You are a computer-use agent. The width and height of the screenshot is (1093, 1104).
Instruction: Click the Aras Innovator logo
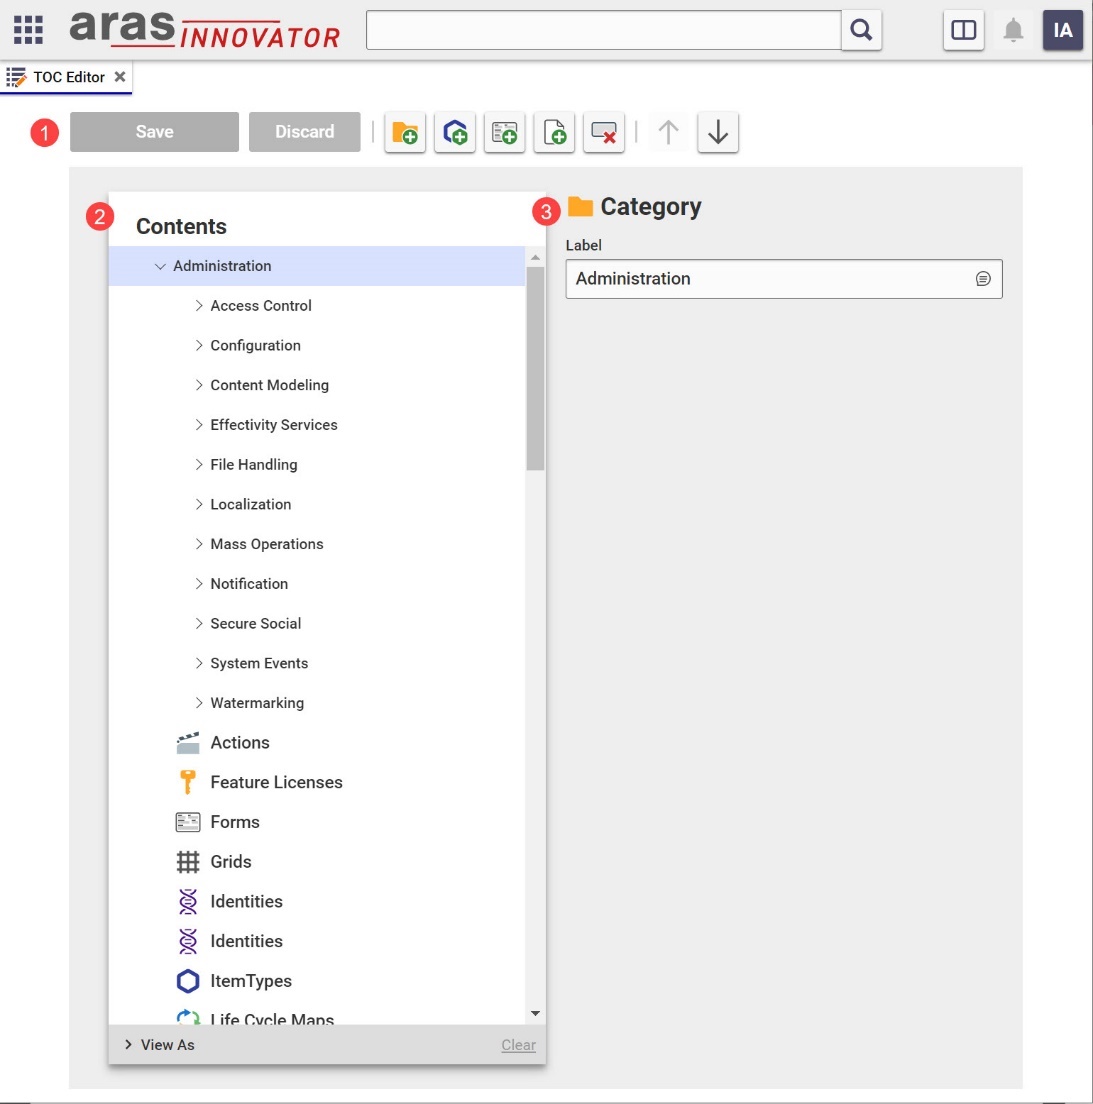(x=204, y=30)
